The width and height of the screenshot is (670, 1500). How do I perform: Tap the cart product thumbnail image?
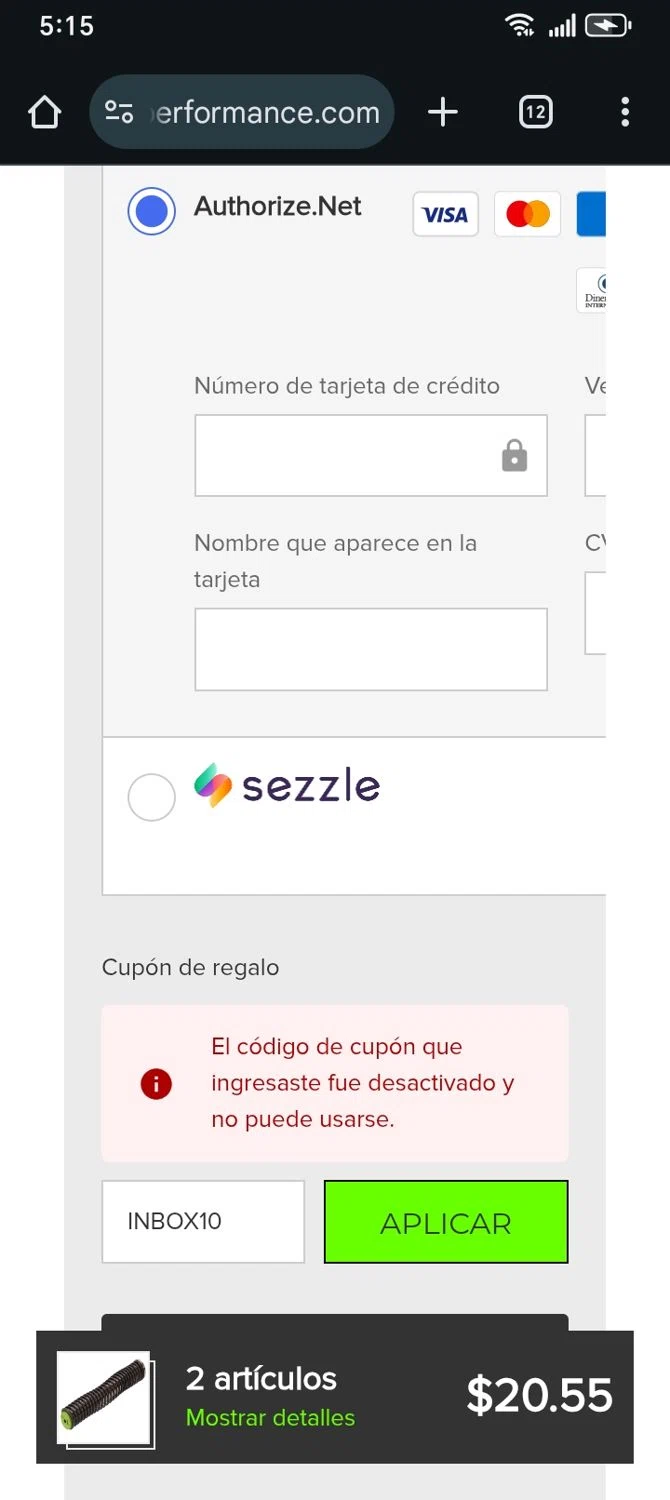tap(104, 1397)
